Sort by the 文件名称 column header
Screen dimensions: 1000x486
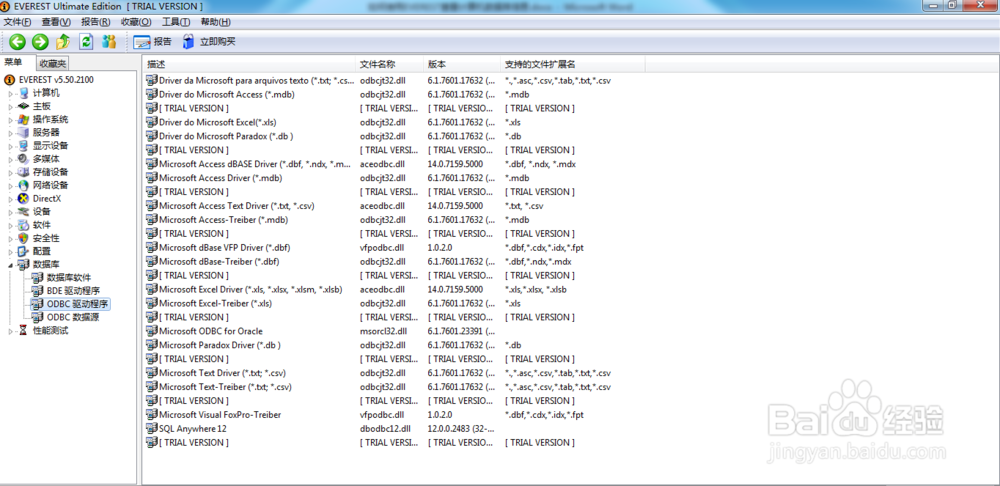coord(390,64)
